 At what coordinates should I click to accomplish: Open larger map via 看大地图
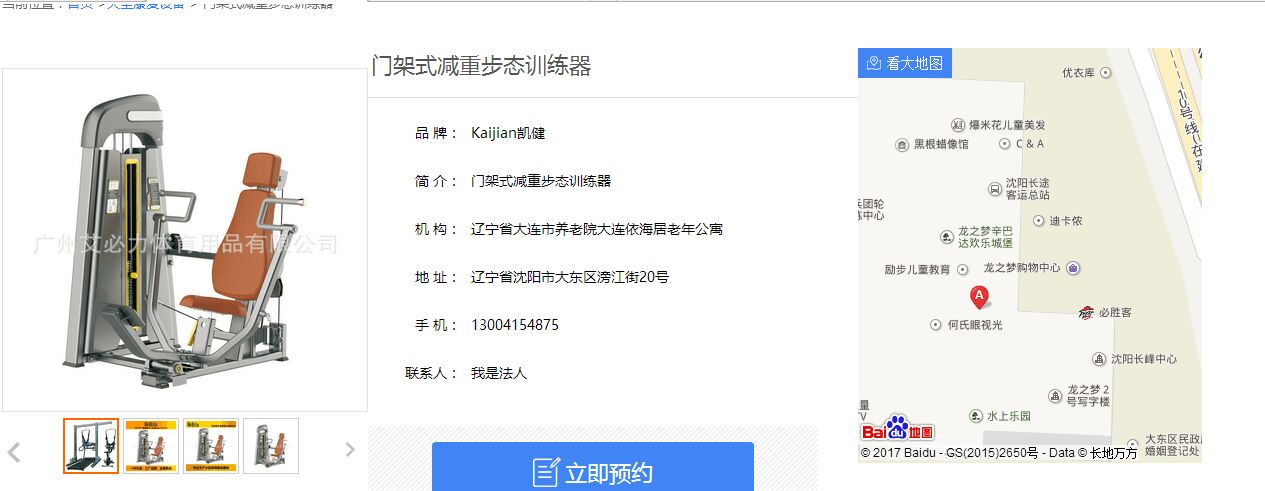click(905, 63)
